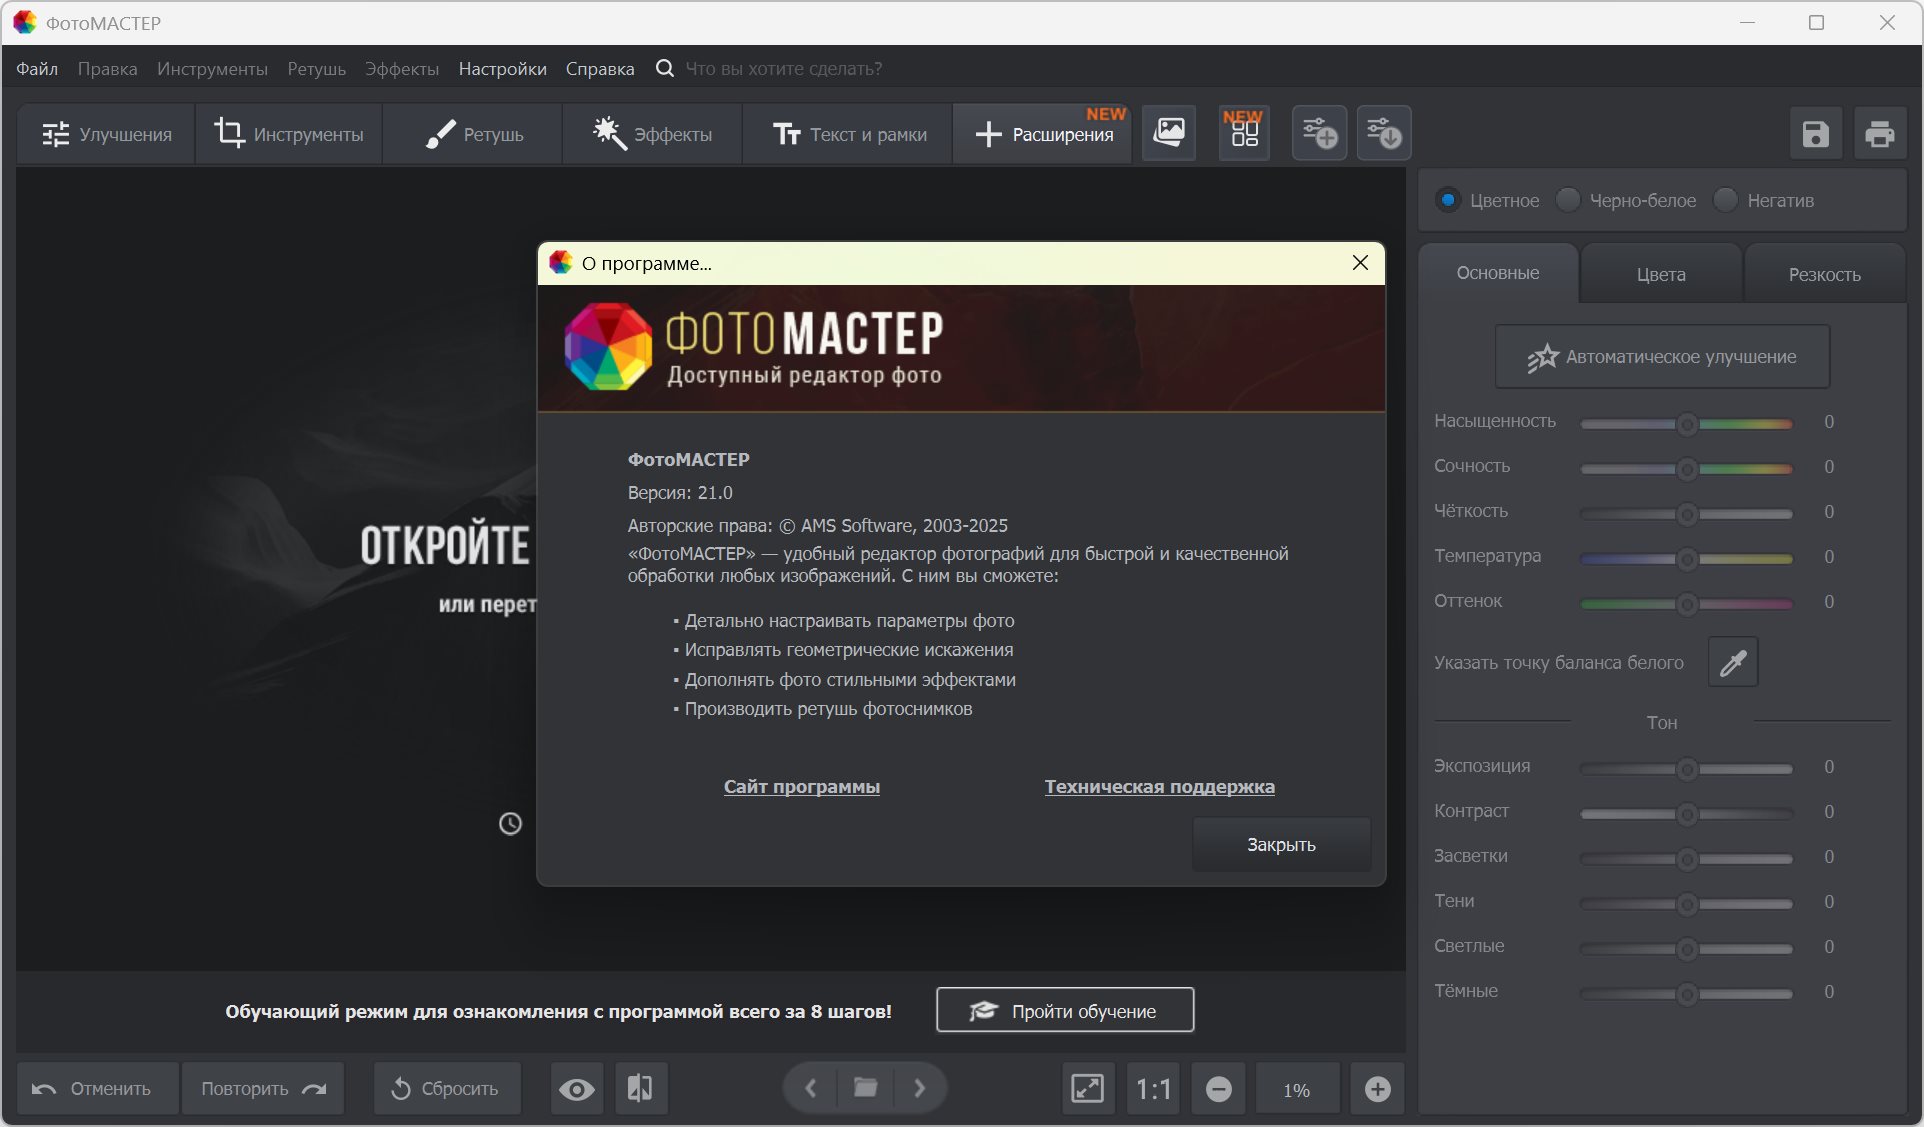Open the Расширения tab marked NEW

[x=1043, y=134]
